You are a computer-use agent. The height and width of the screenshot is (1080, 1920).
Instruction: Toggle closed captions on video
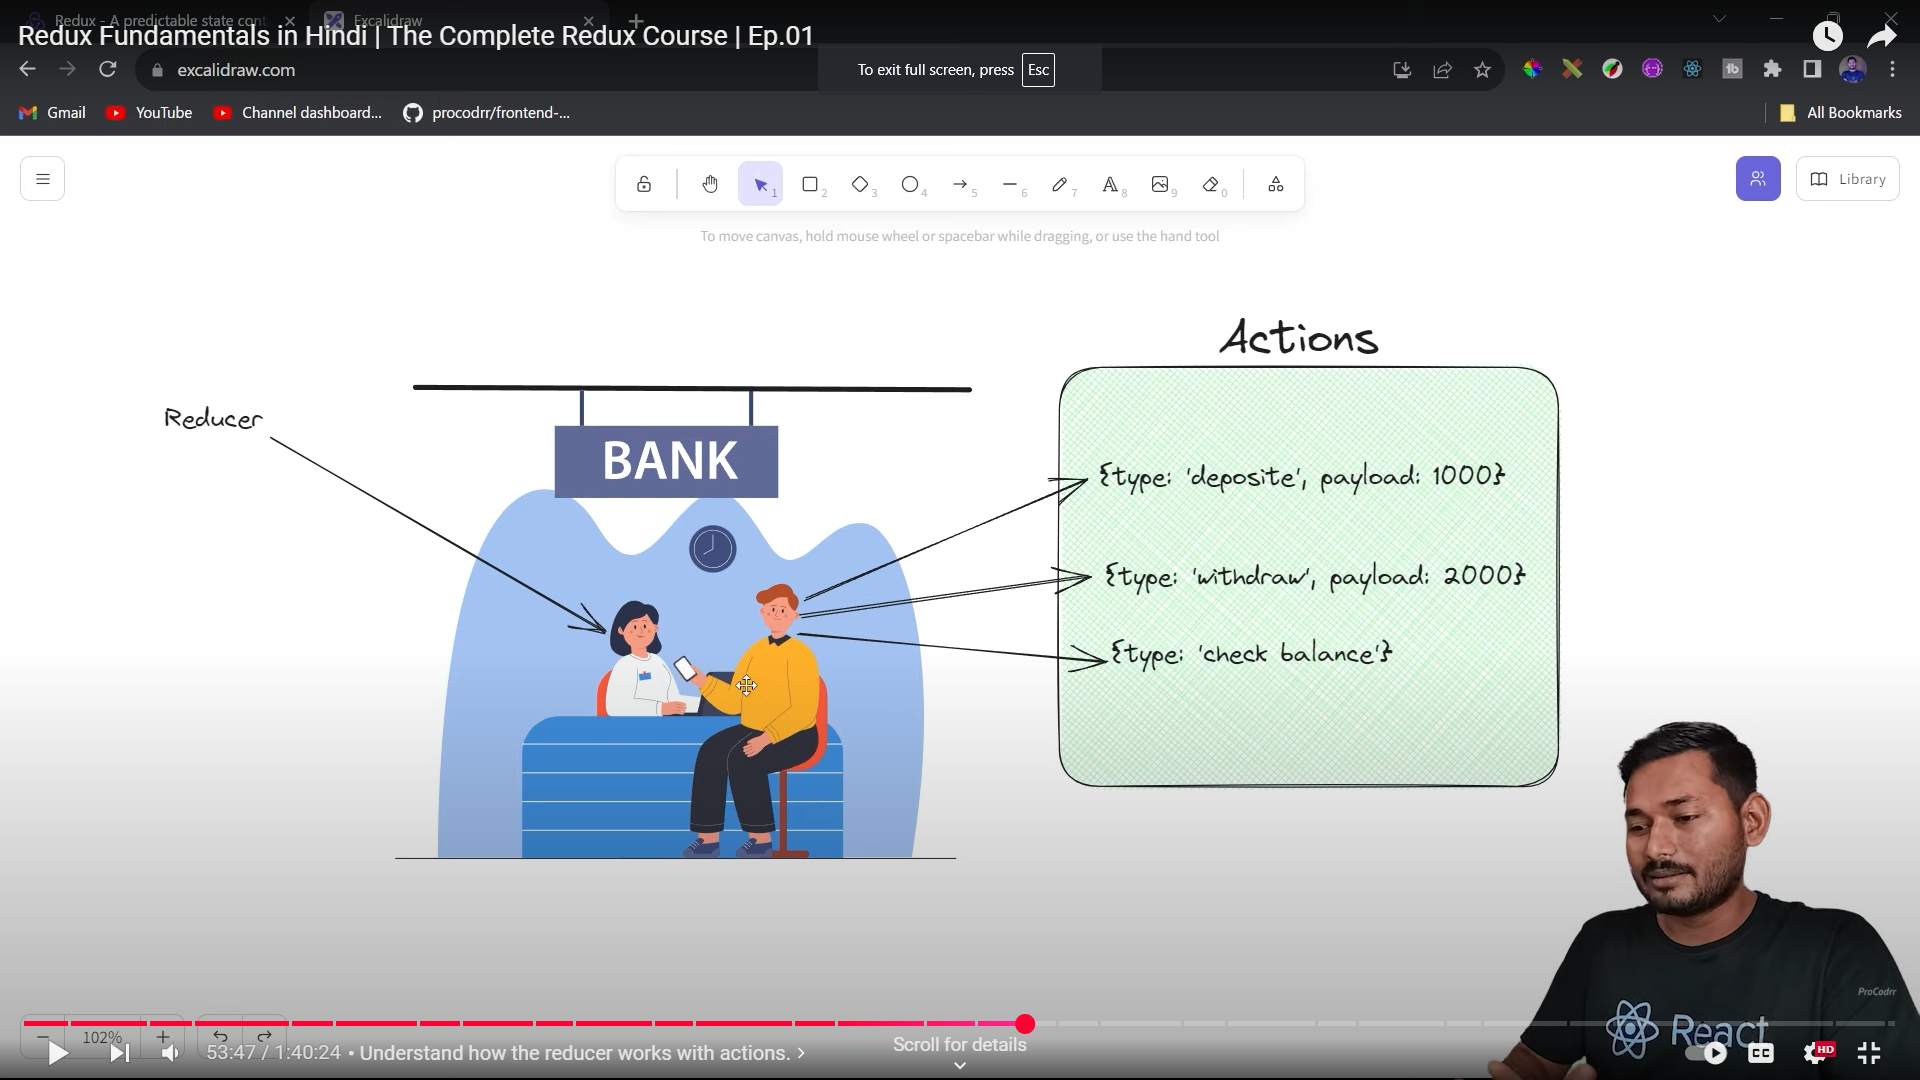(1761, 1052)
